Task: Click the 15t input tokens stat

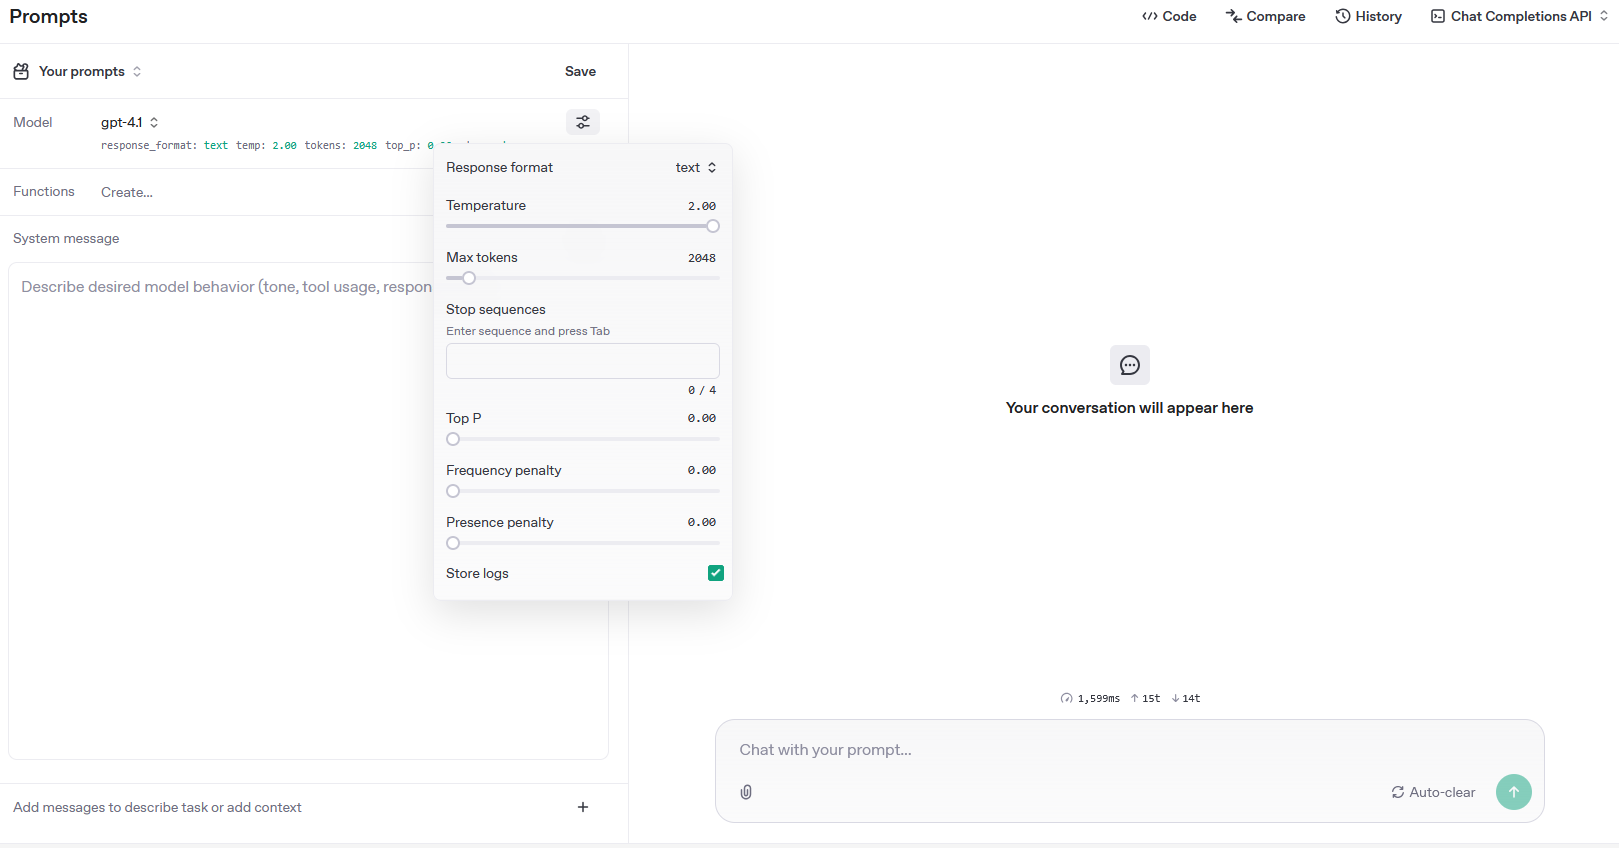Action: coord(1146,698)
